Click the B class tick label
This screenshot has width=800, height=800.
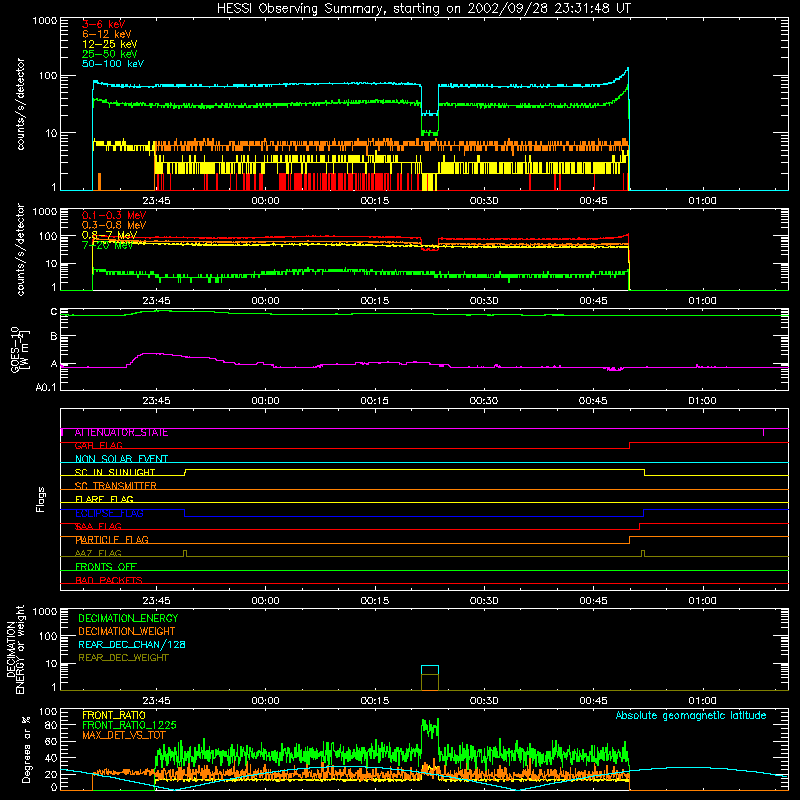click(54, 337)
